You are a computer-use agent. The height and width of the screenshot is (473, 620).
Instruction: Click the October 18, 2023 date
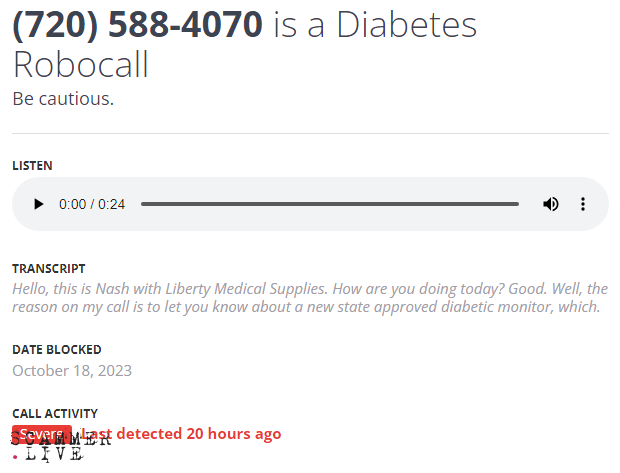click(72, 371)
